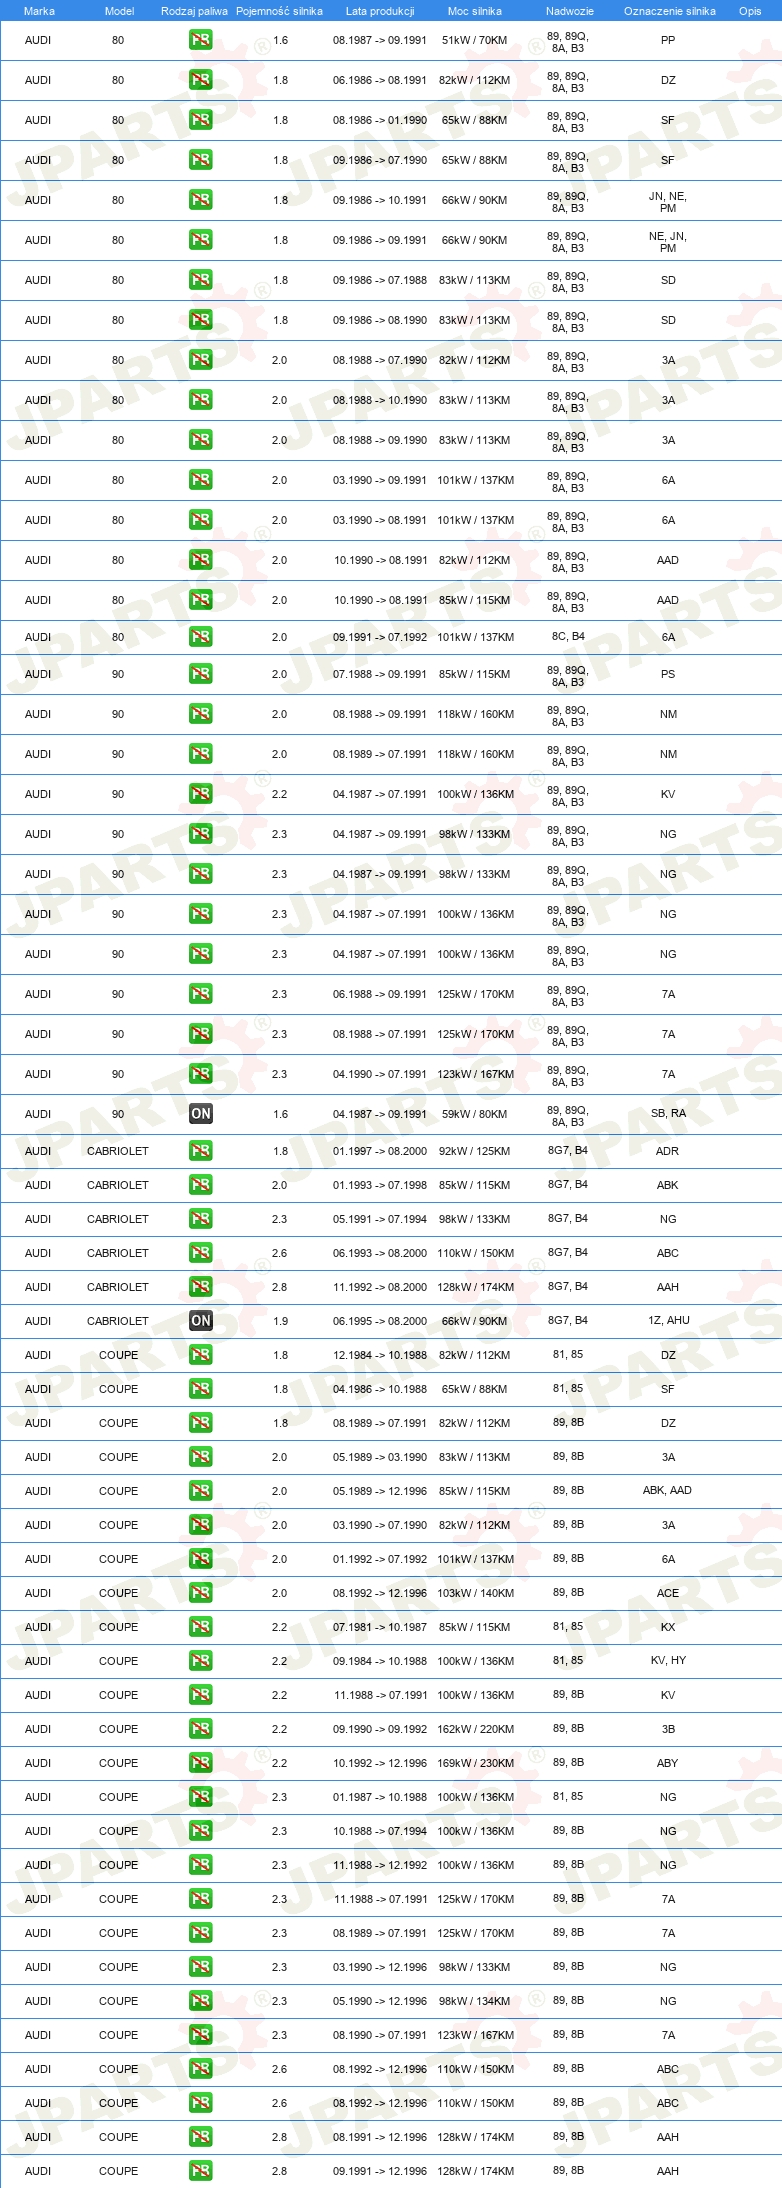The image size is (782, 2188).
Task: Click production dates 08.1987 -> 09.1991
Action: pyautogui.click(x=380, y=40)
